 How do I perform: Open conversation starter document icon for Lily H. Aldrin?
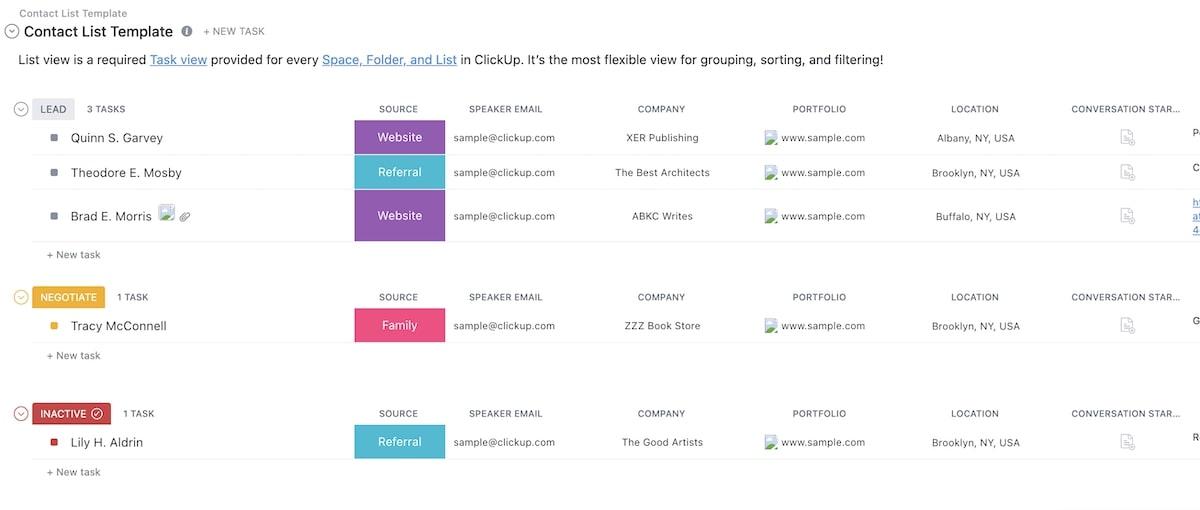click(x=1127, y=442)
